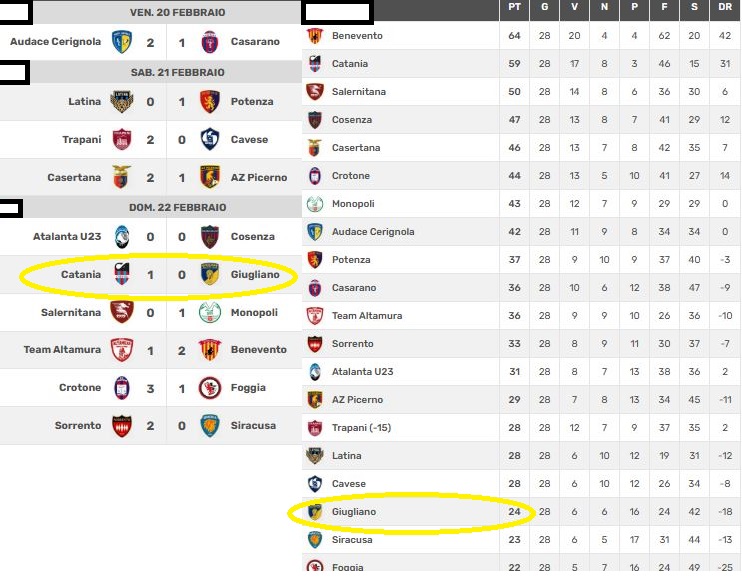The image size is (742, 577).
Task: Click the Potenza crest in Saturday's match
Action: 210,102
